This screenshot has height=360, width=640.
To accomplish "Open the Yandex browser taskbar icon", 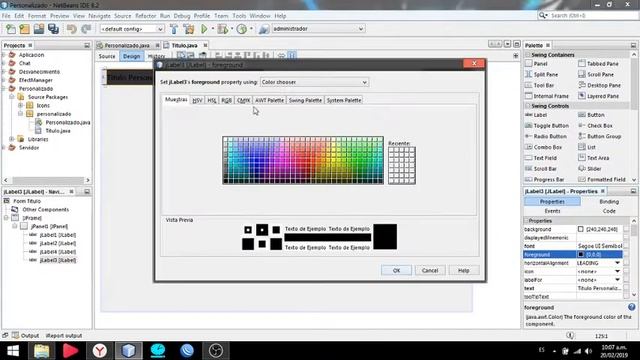I will [100, 351].
